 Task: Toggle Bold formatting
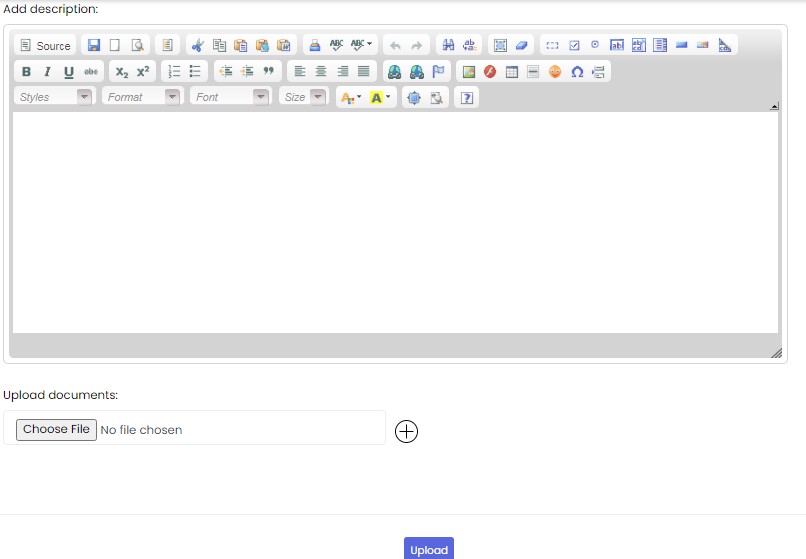(x=26, y=72)
